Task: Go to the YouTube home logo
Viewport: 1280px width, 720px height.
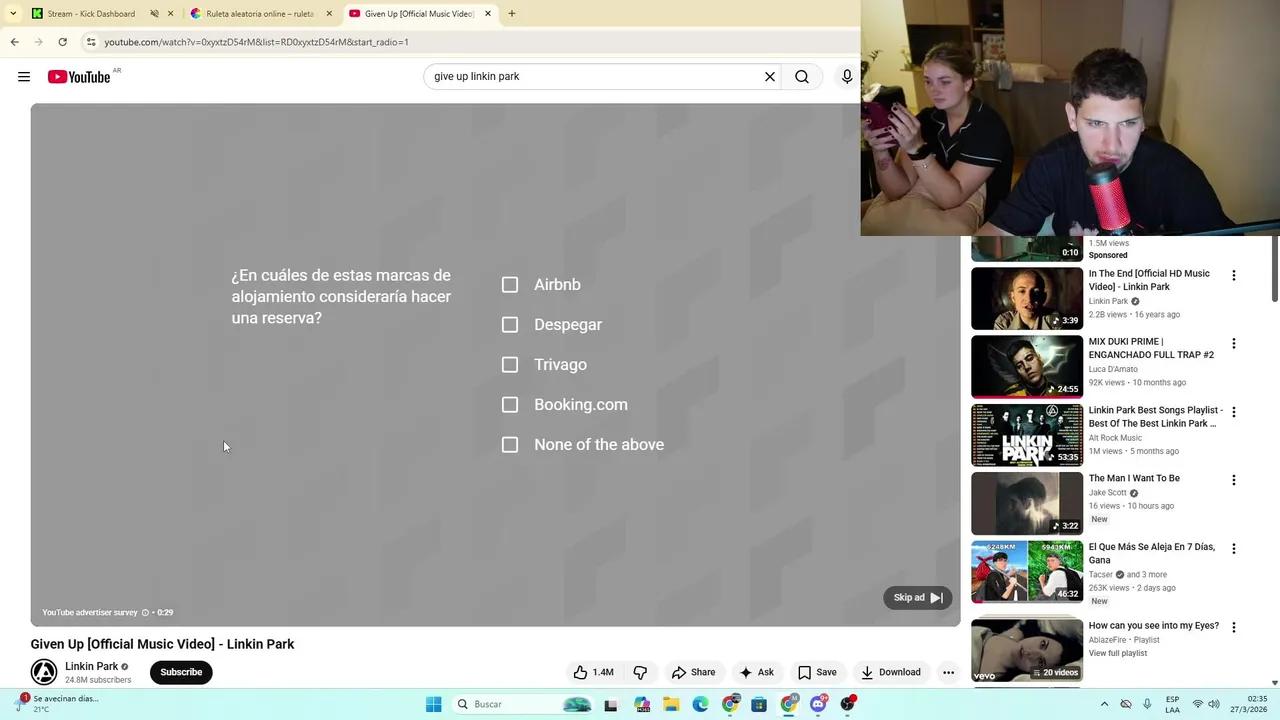Action: (79, 77)
